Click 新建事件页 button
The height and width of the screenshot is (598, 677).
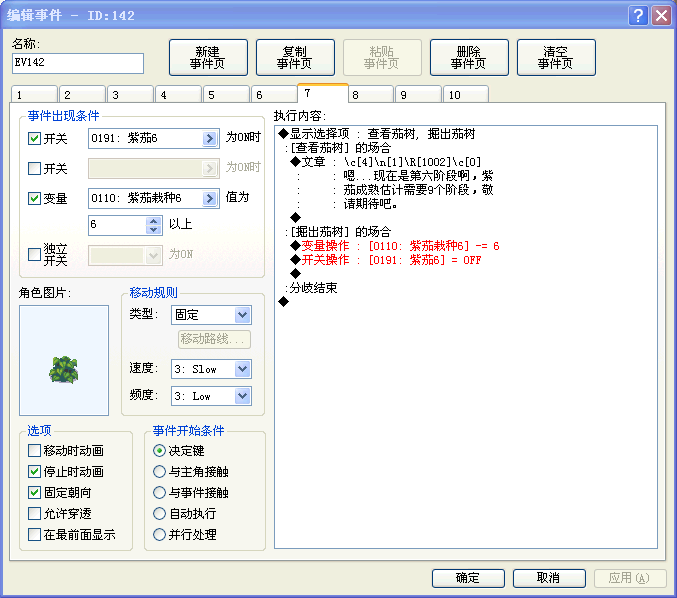[x=208, y=57]
